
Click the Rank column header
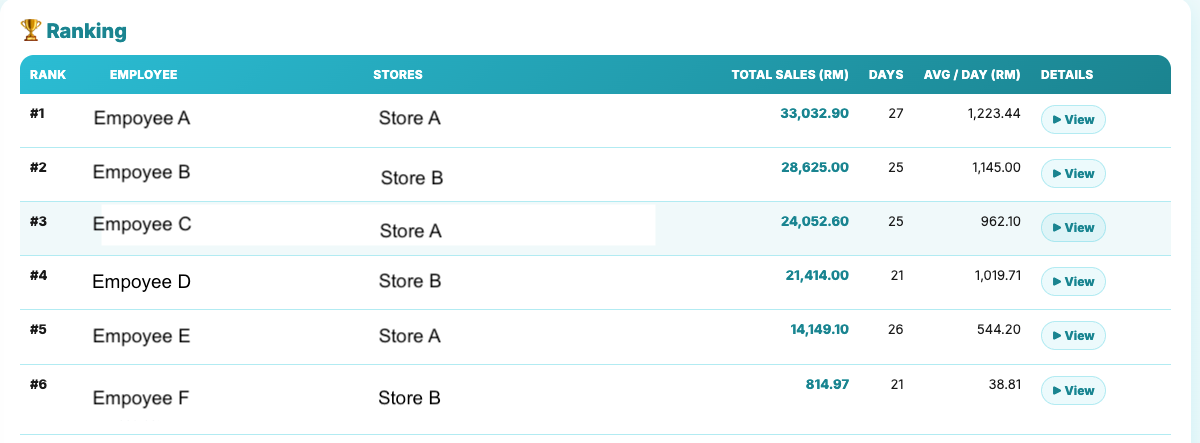tap(48, 75)
